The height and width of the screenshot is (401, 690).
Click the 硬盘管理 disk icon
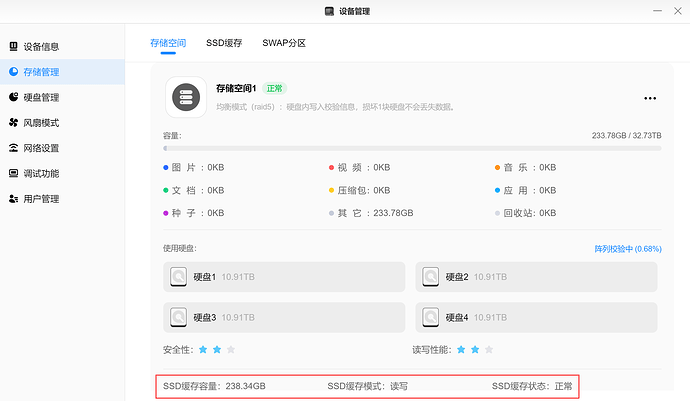pyautogui.click(x=13, y=97)
